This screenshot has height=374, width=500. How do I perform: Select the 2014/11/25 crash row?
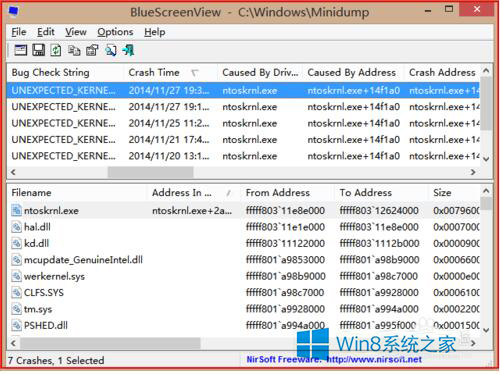coord(244,123)
